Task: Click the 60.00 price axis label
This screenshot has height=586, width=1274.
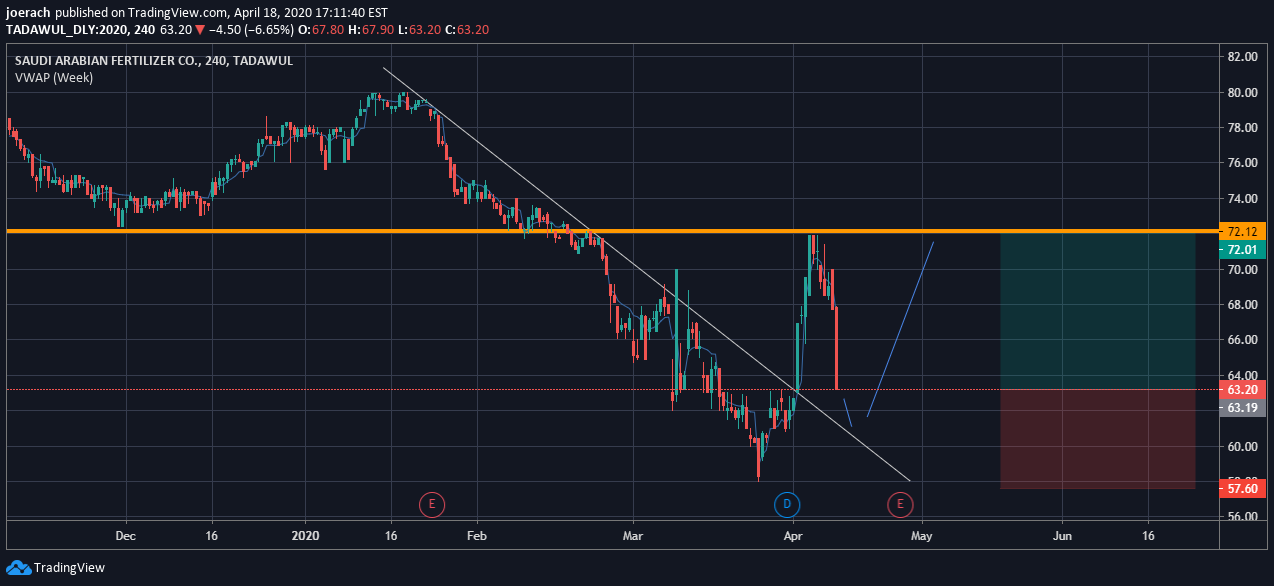Action: (1242, 446)
